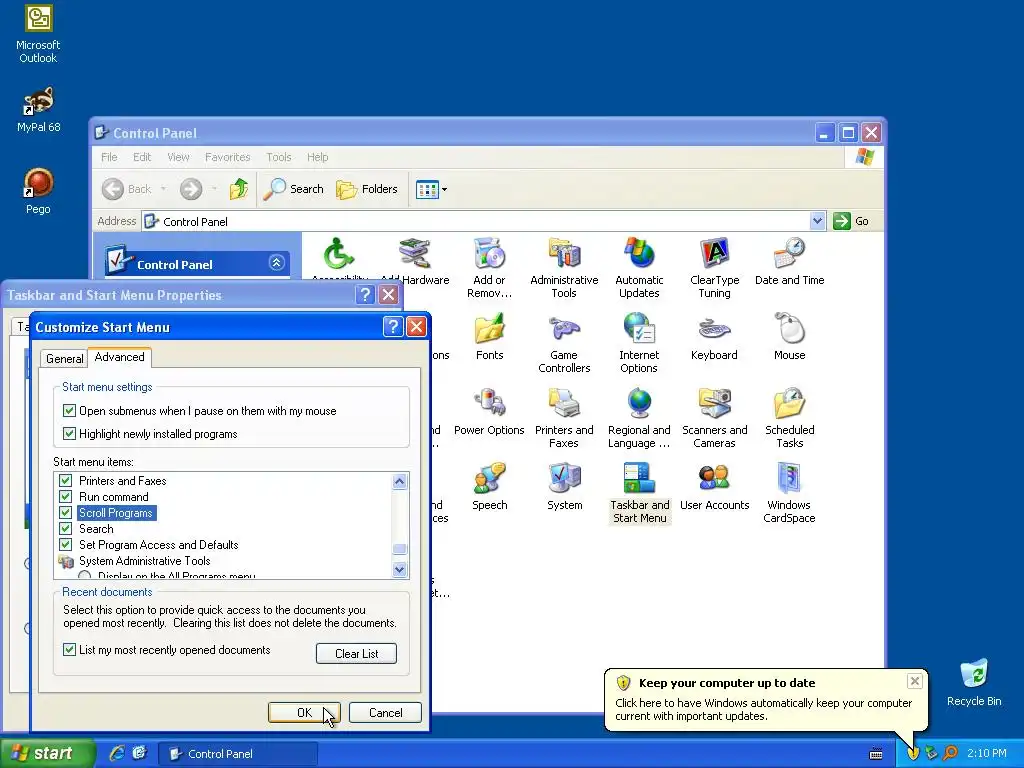Open the Pego desktop shortcut
1024x768 pixels.
(x=38, y=191)
